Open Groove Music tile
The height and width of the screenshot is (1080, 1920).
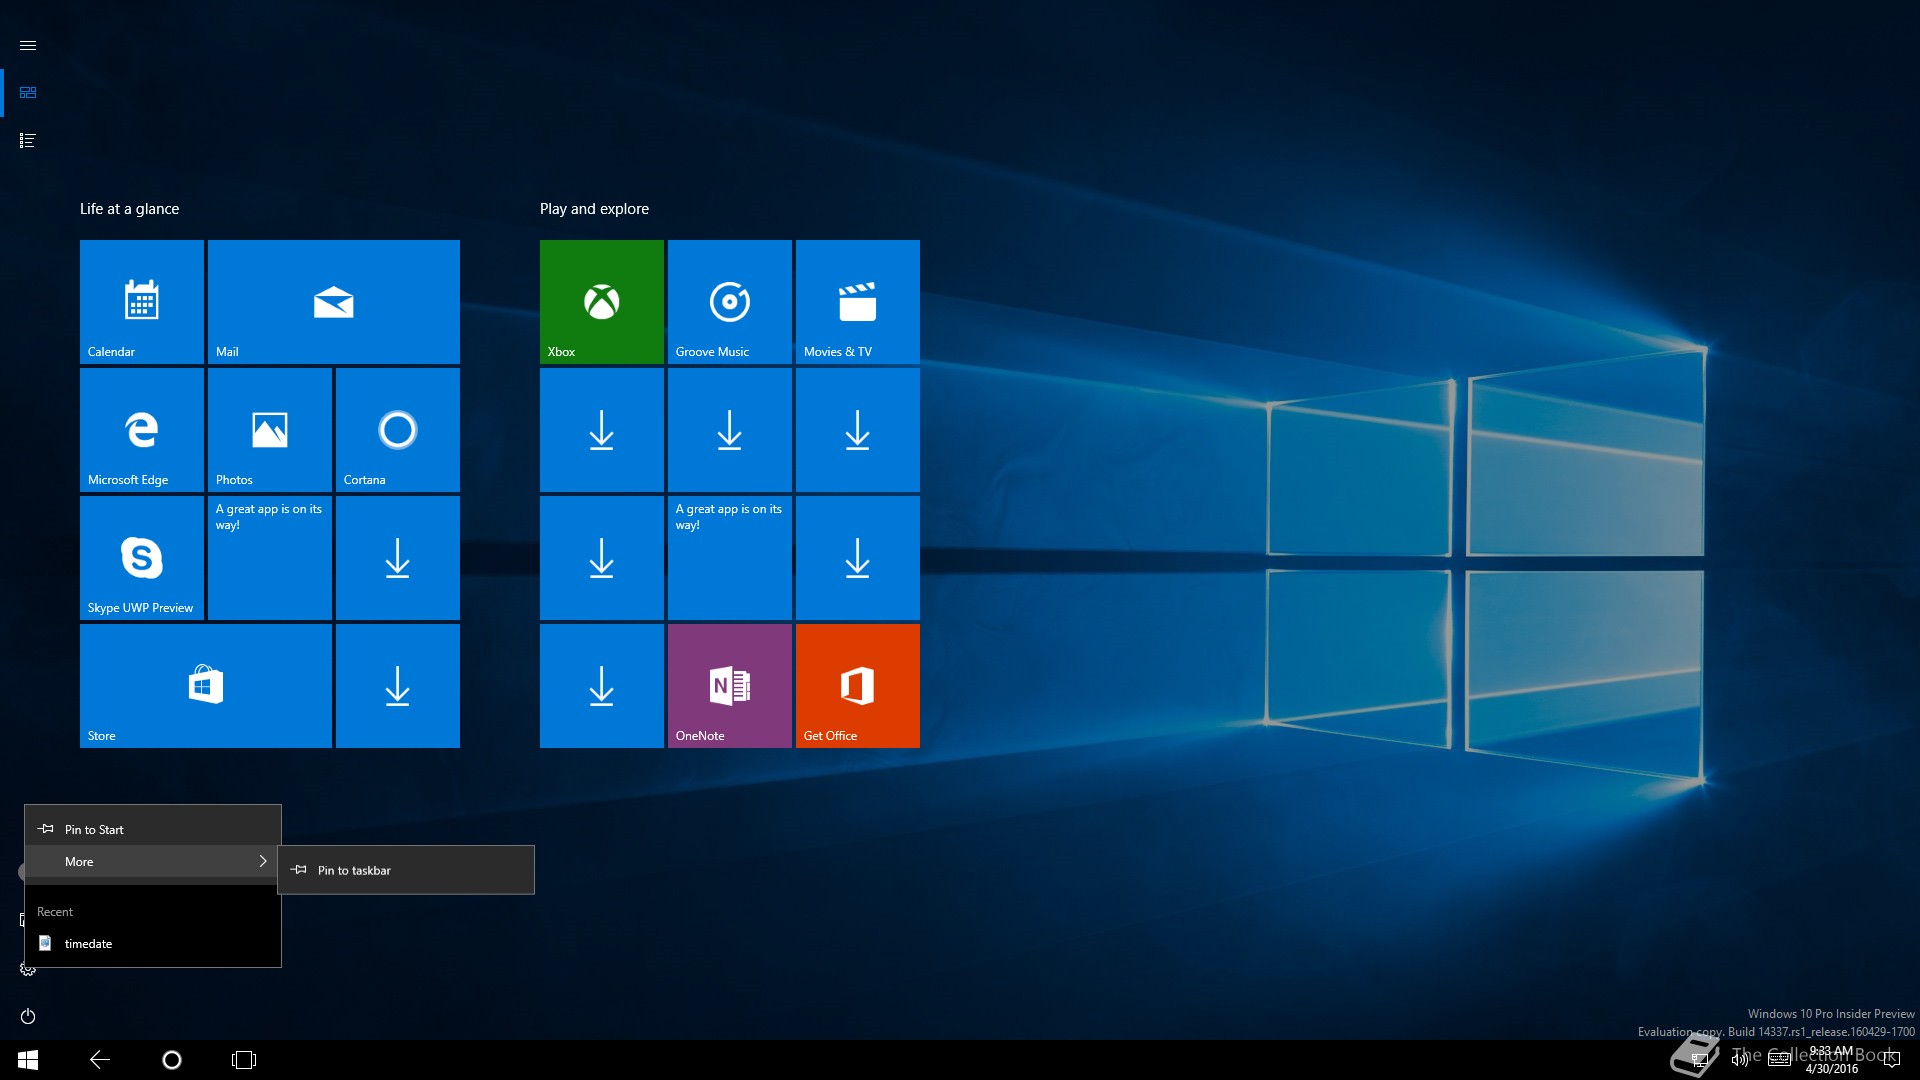pyautogui.click(x=730, y=302)
